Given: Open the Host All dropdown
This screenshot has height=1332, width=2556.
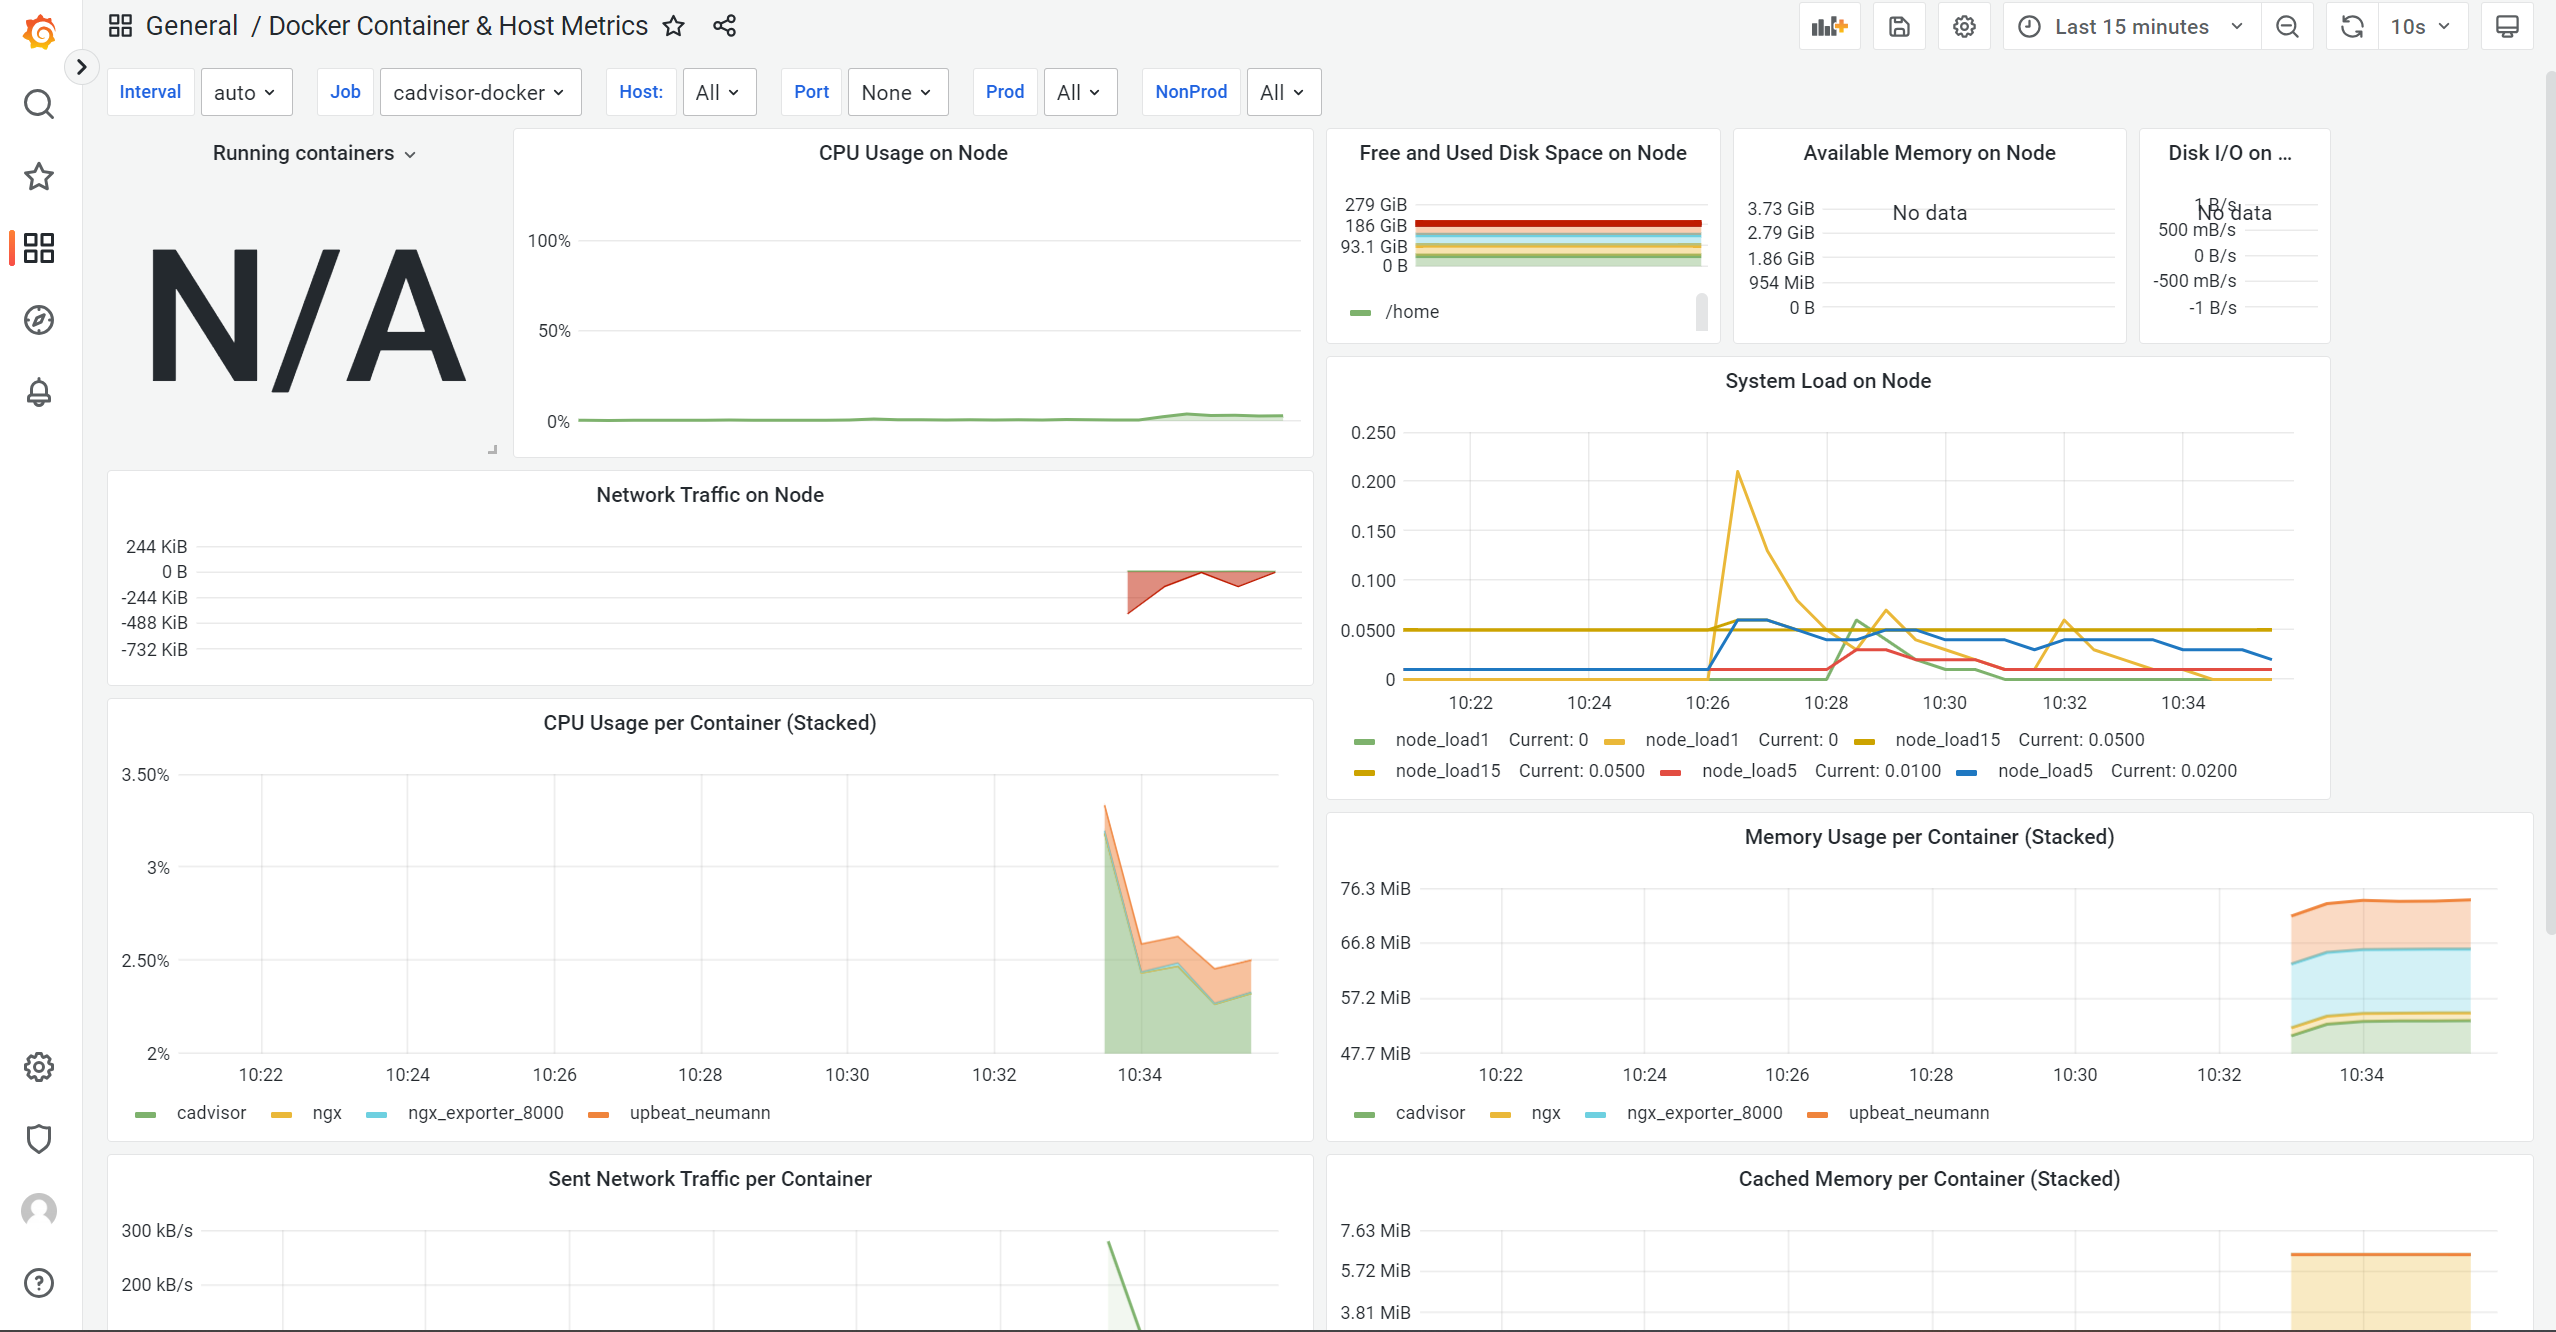Looking at the screenshot, I should (719, 92).
